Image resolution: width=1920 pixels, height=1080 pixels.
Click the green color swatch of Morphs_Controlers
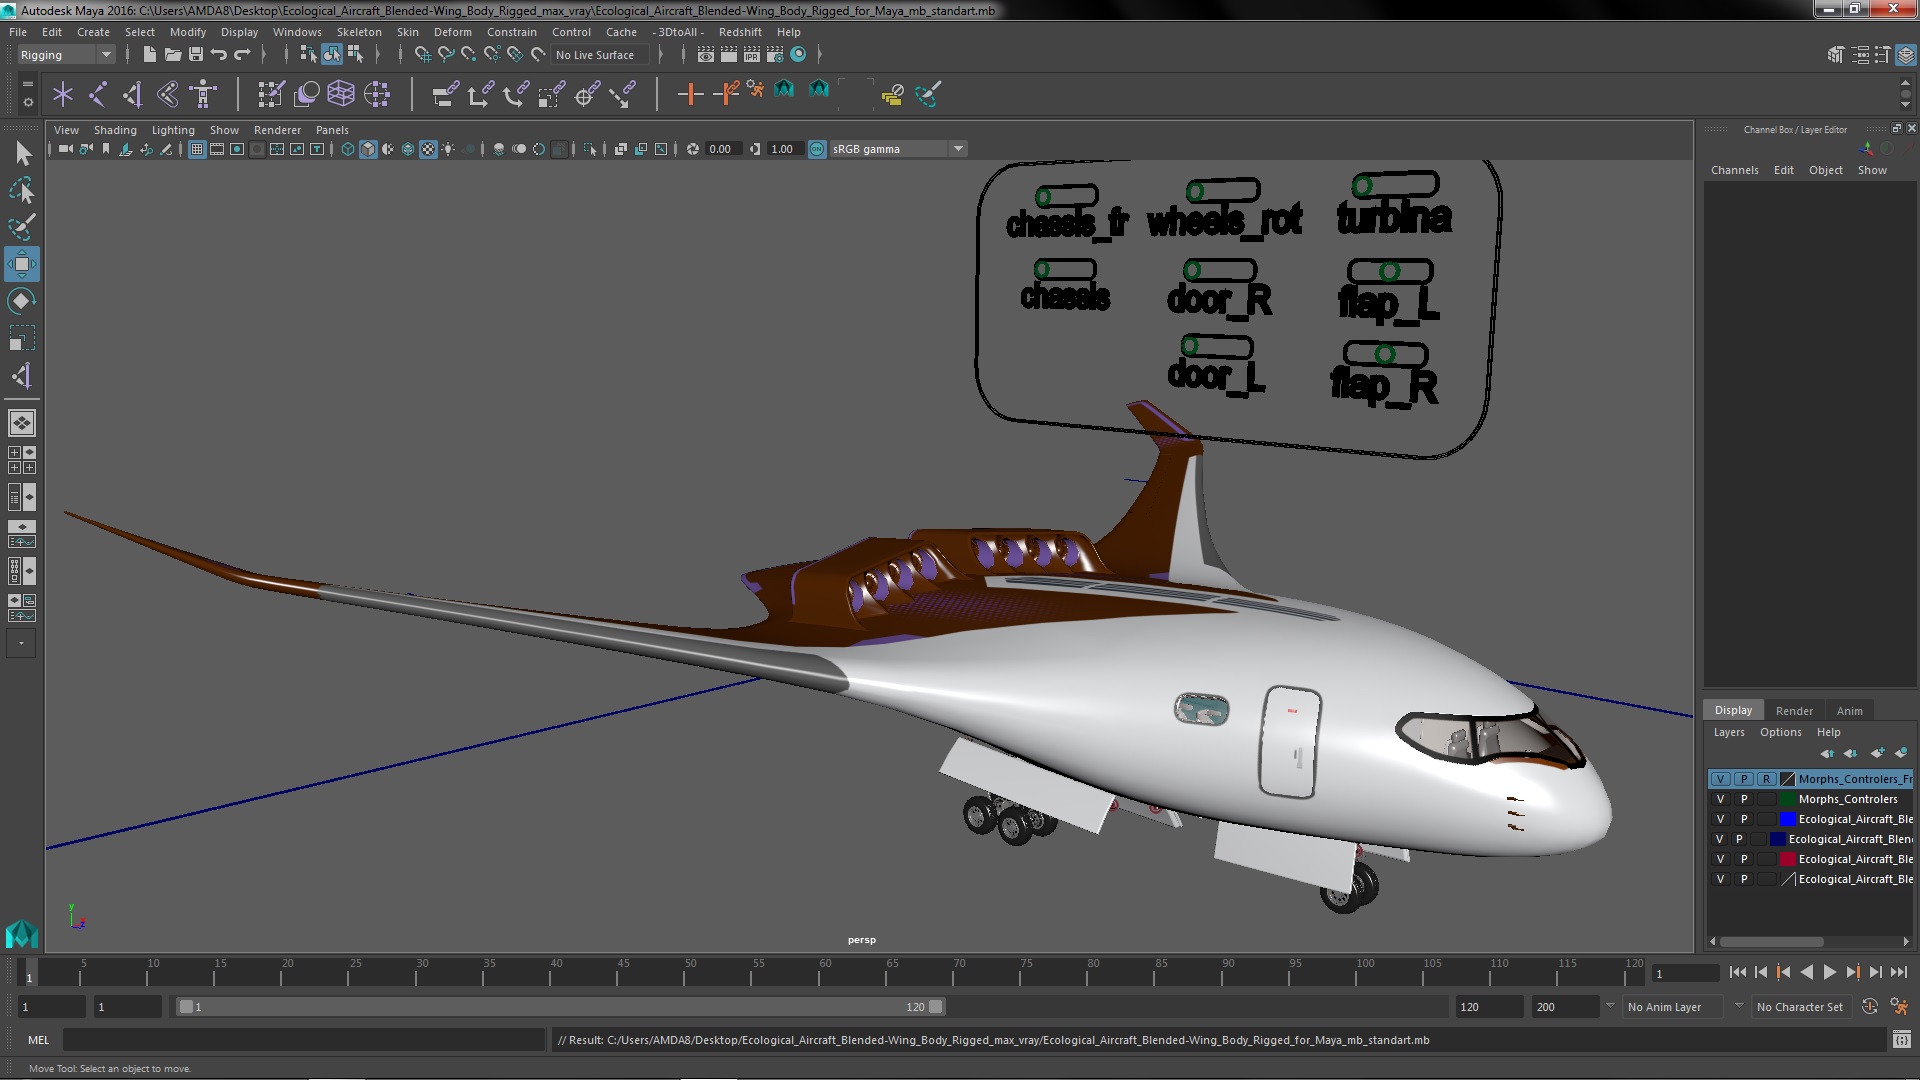tap(1787, 800)
